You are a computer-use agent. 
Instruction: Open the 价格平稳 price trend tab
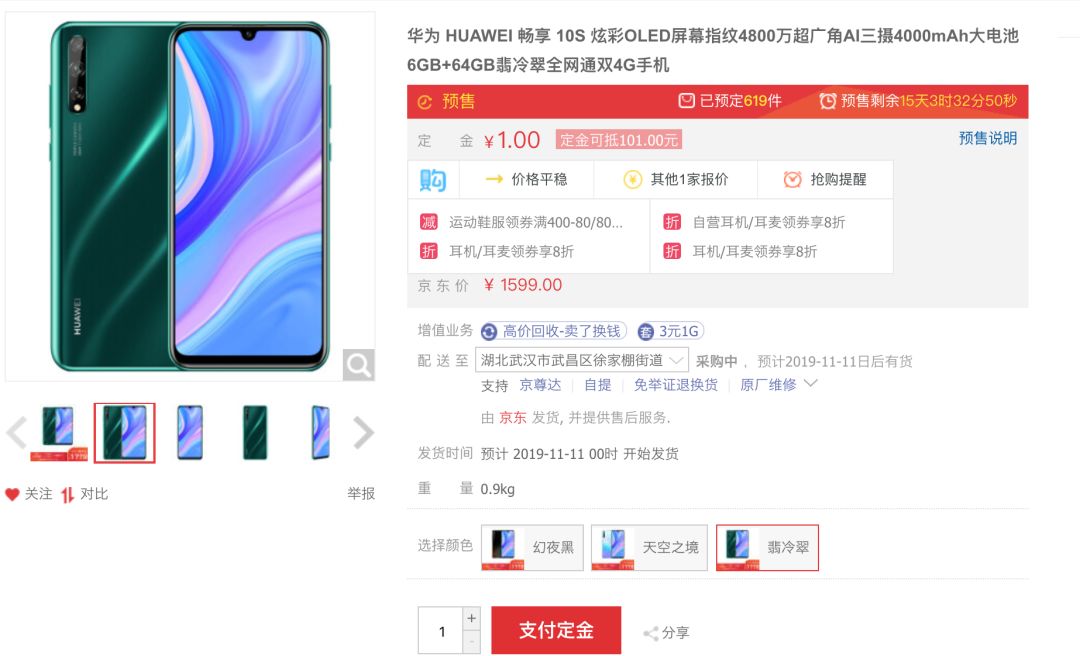pyautogui.click(x=527, y=180)
